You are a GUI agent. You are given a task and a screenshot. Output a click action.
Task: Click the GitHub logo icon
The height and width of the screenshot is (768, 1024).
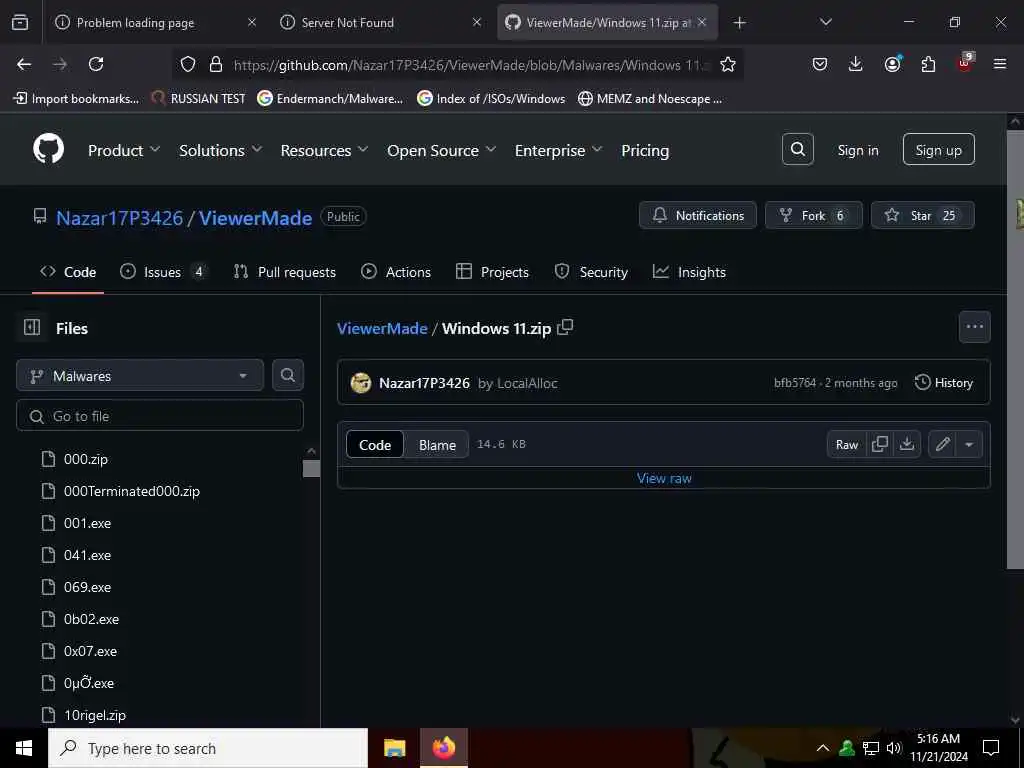click(x=48, y=149)
